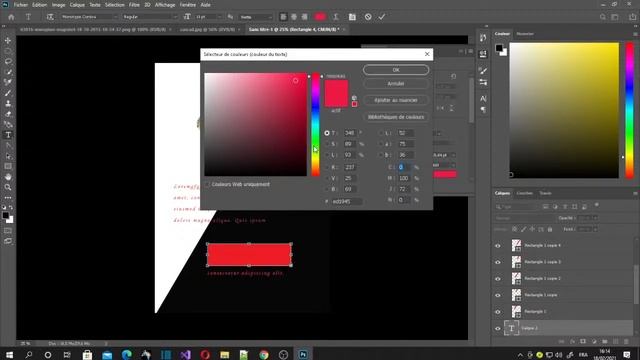
Task: Delete layer with trash icon
Action: click(626, 341)
